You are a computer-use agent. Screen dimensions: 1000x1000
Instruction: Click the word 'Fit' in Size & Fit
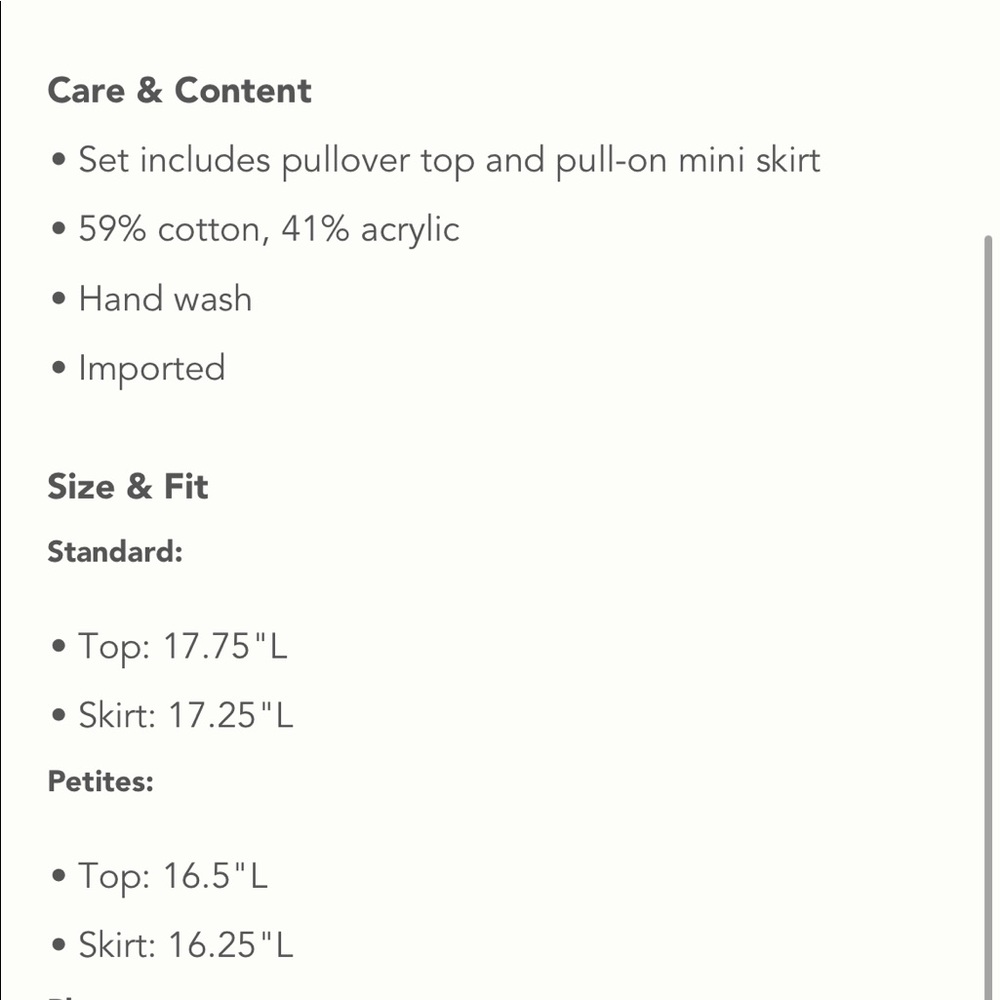(x=187, y=487)
